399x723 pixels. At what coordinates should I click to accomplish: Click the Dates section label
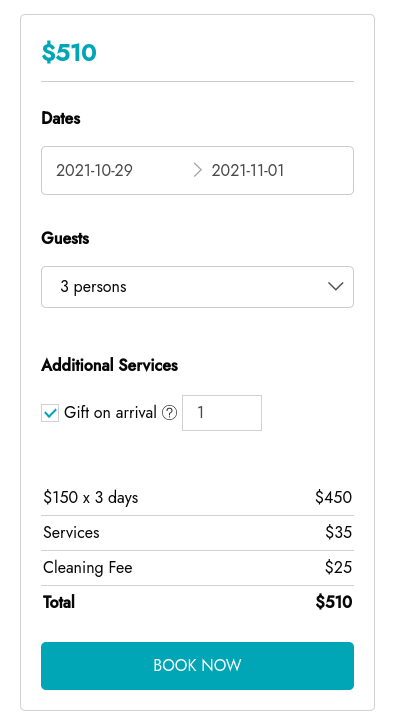tap(61, 118)
